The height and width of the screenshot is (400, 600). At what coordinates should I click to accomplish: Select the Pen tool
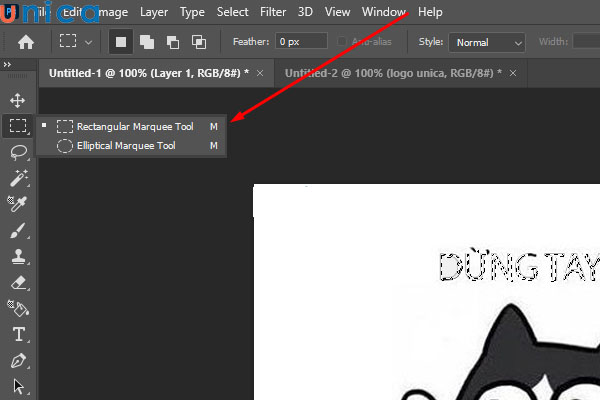click(18, 361)
